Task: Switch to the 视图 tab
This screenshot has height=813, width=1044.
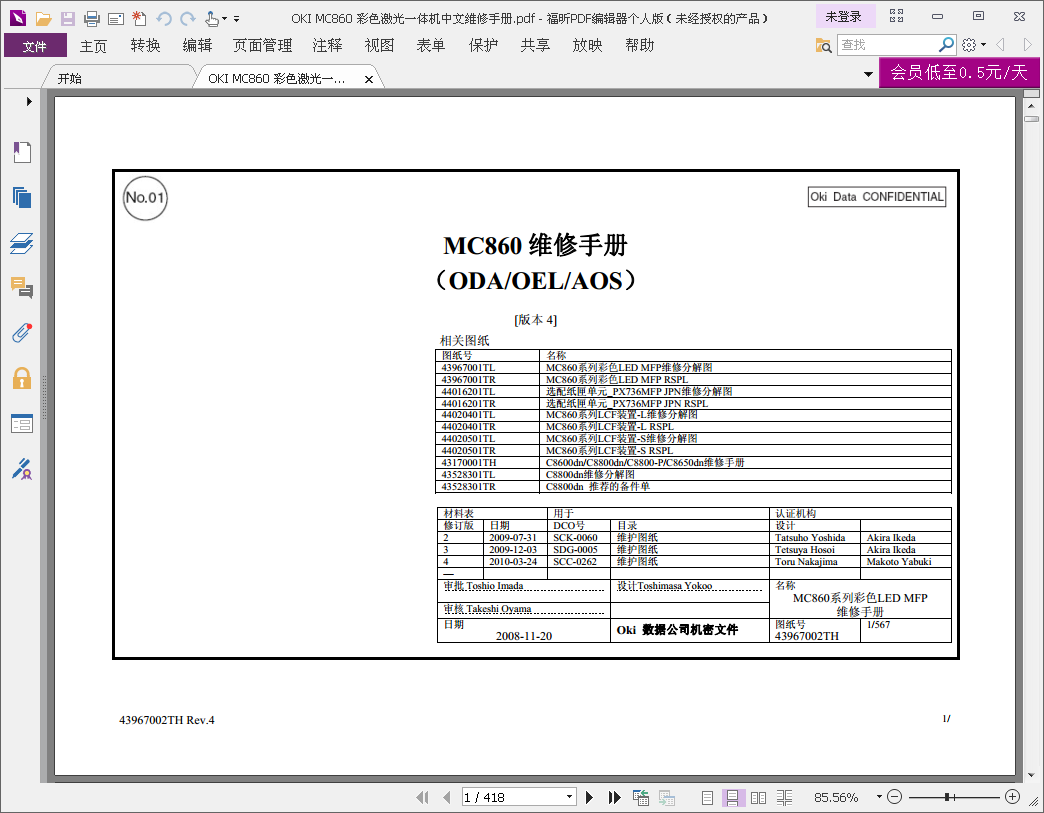Action: (379, 46)
